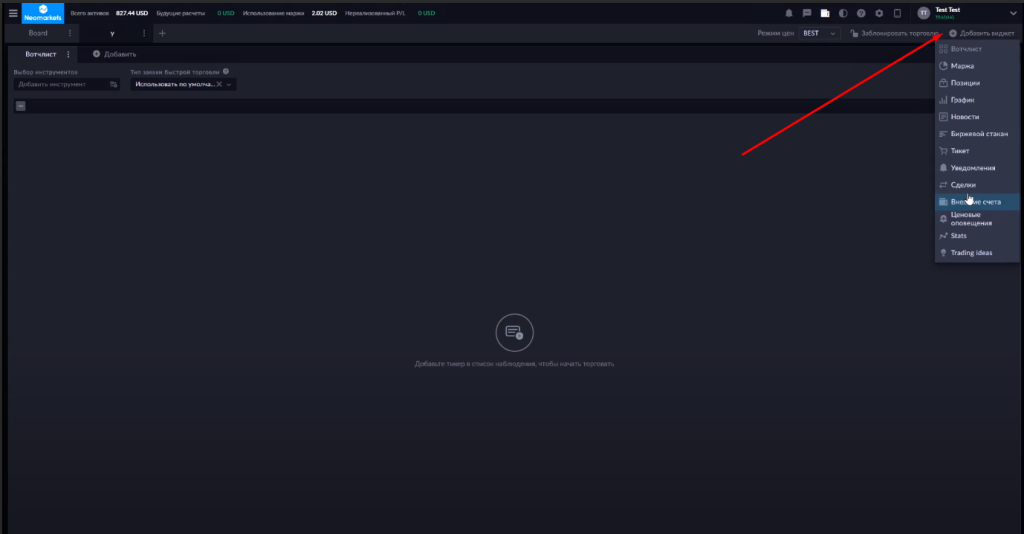Image resolution: width=1024 pixels, height=534 pixels.
Task: Open the notifications bell in top bar
Action: point(789,13)
